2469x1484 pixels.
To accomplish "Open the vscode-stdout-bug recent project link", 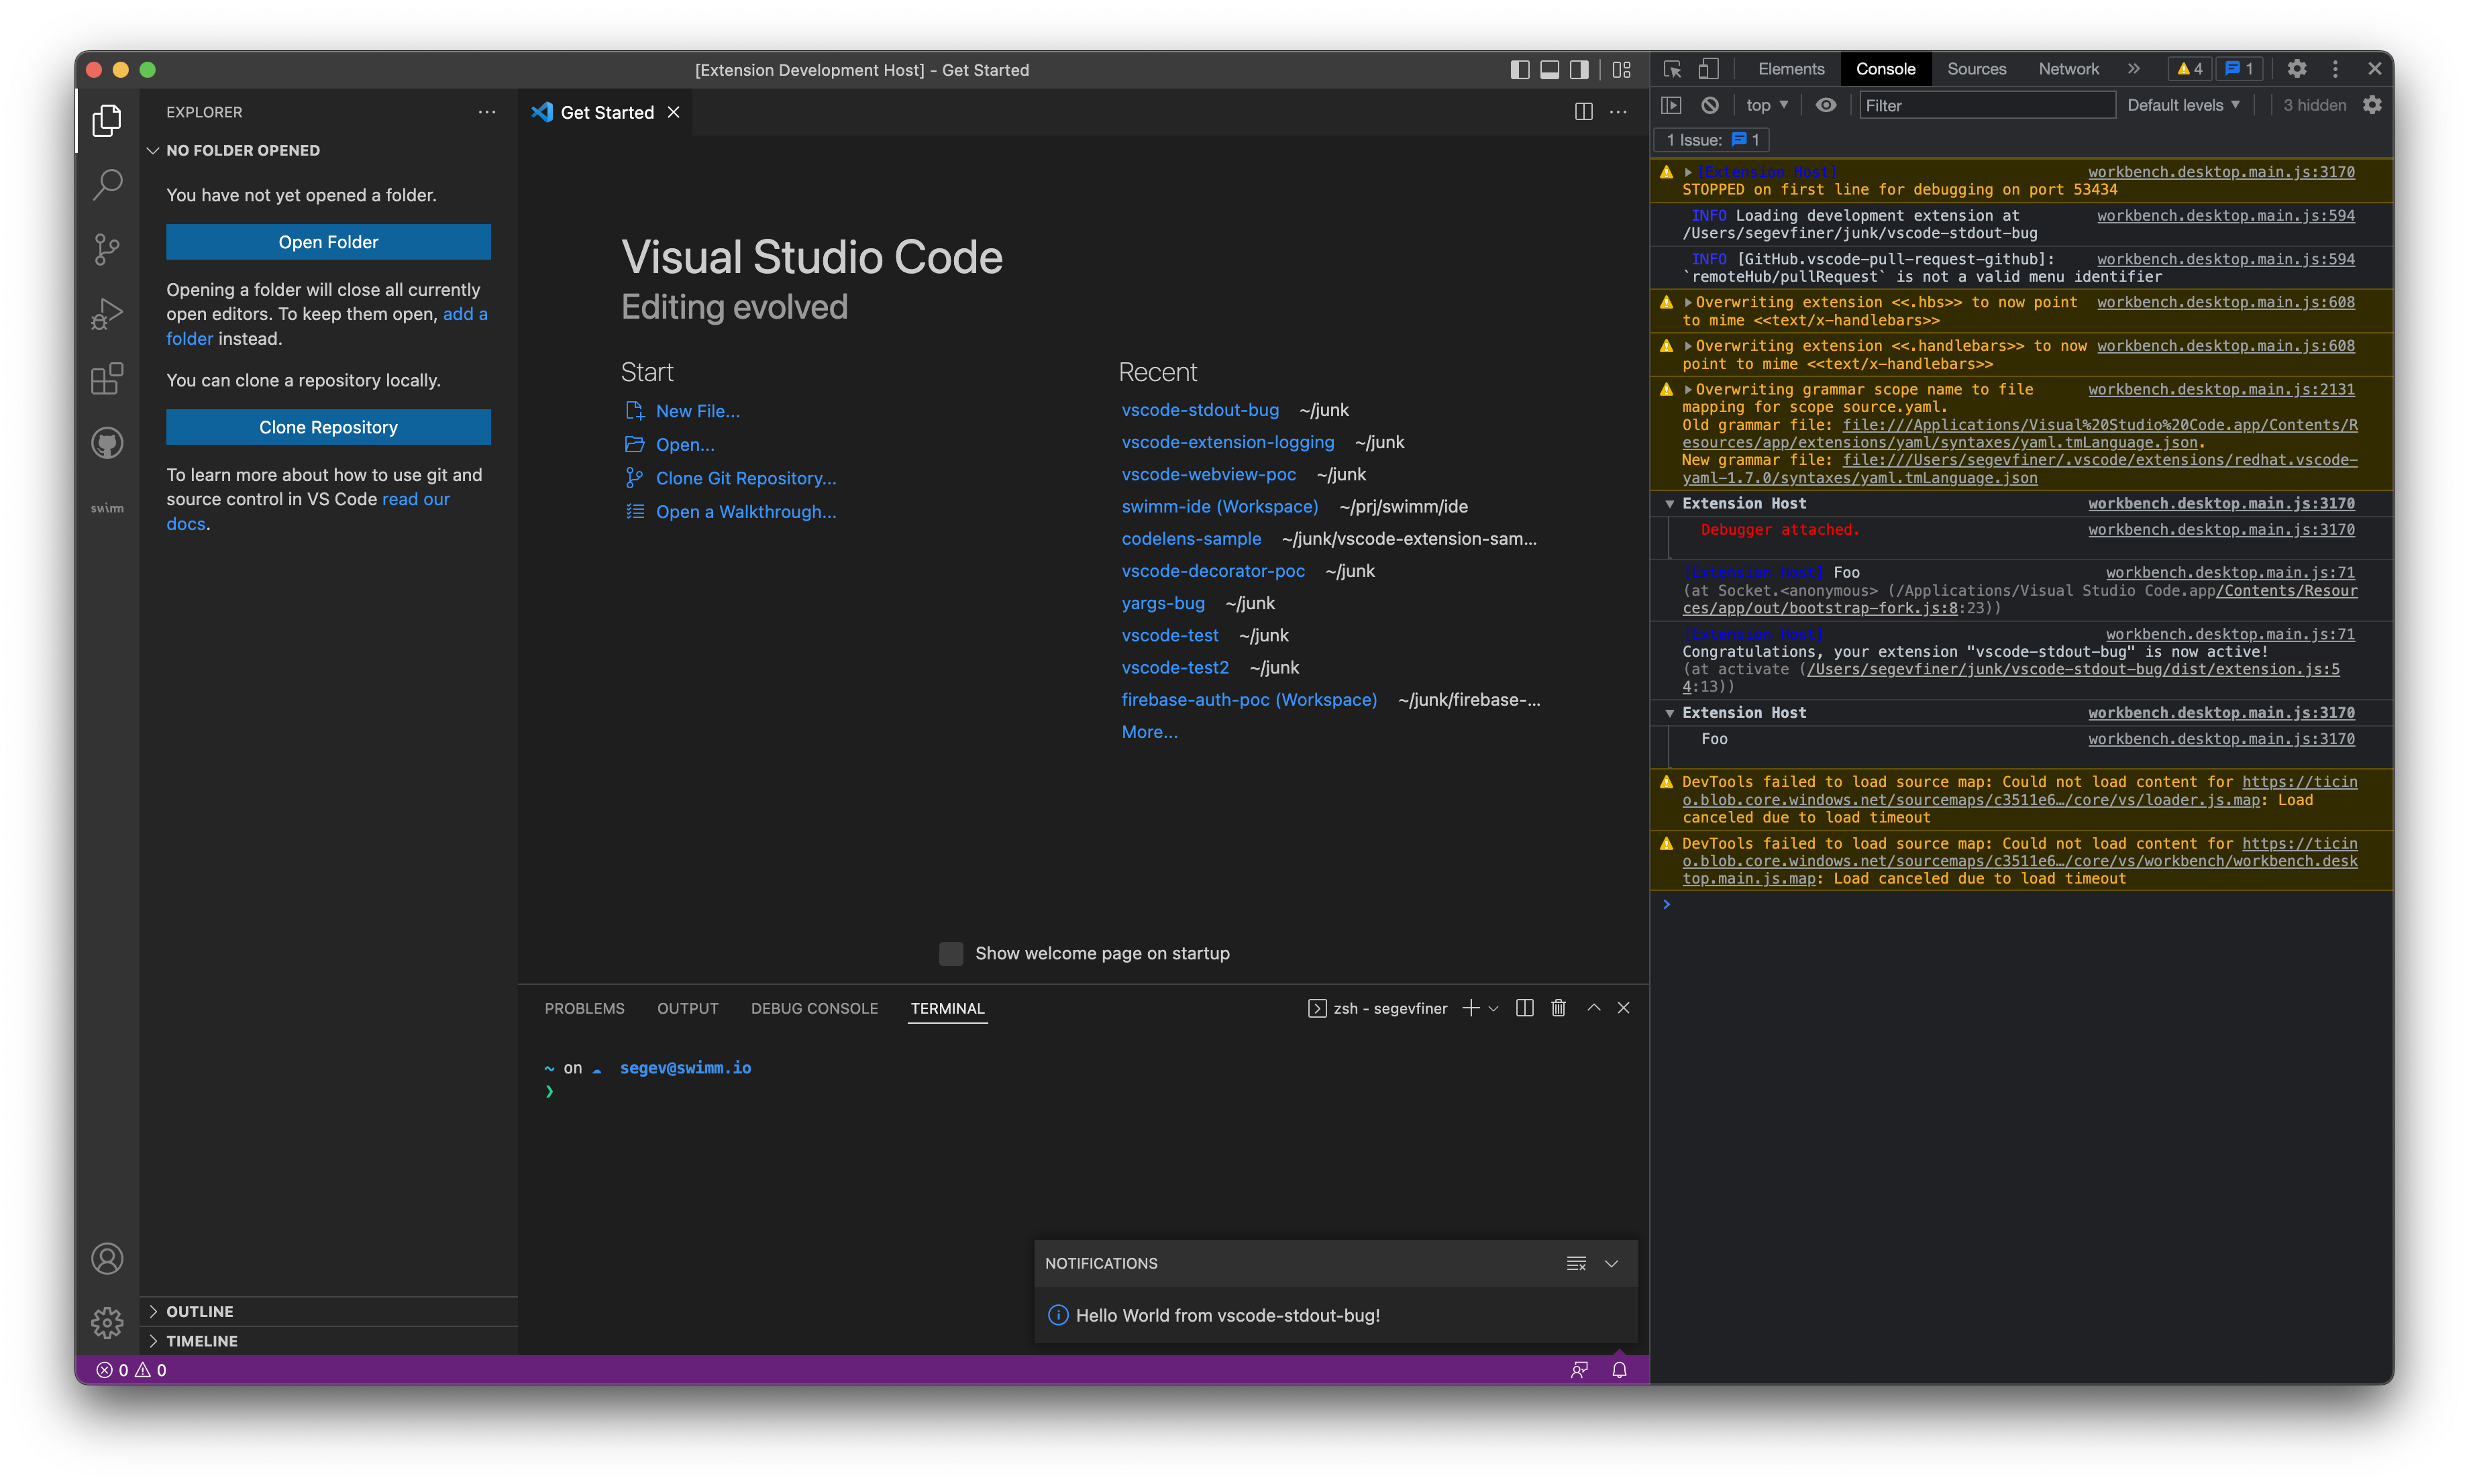I will tap(1200, 410).
